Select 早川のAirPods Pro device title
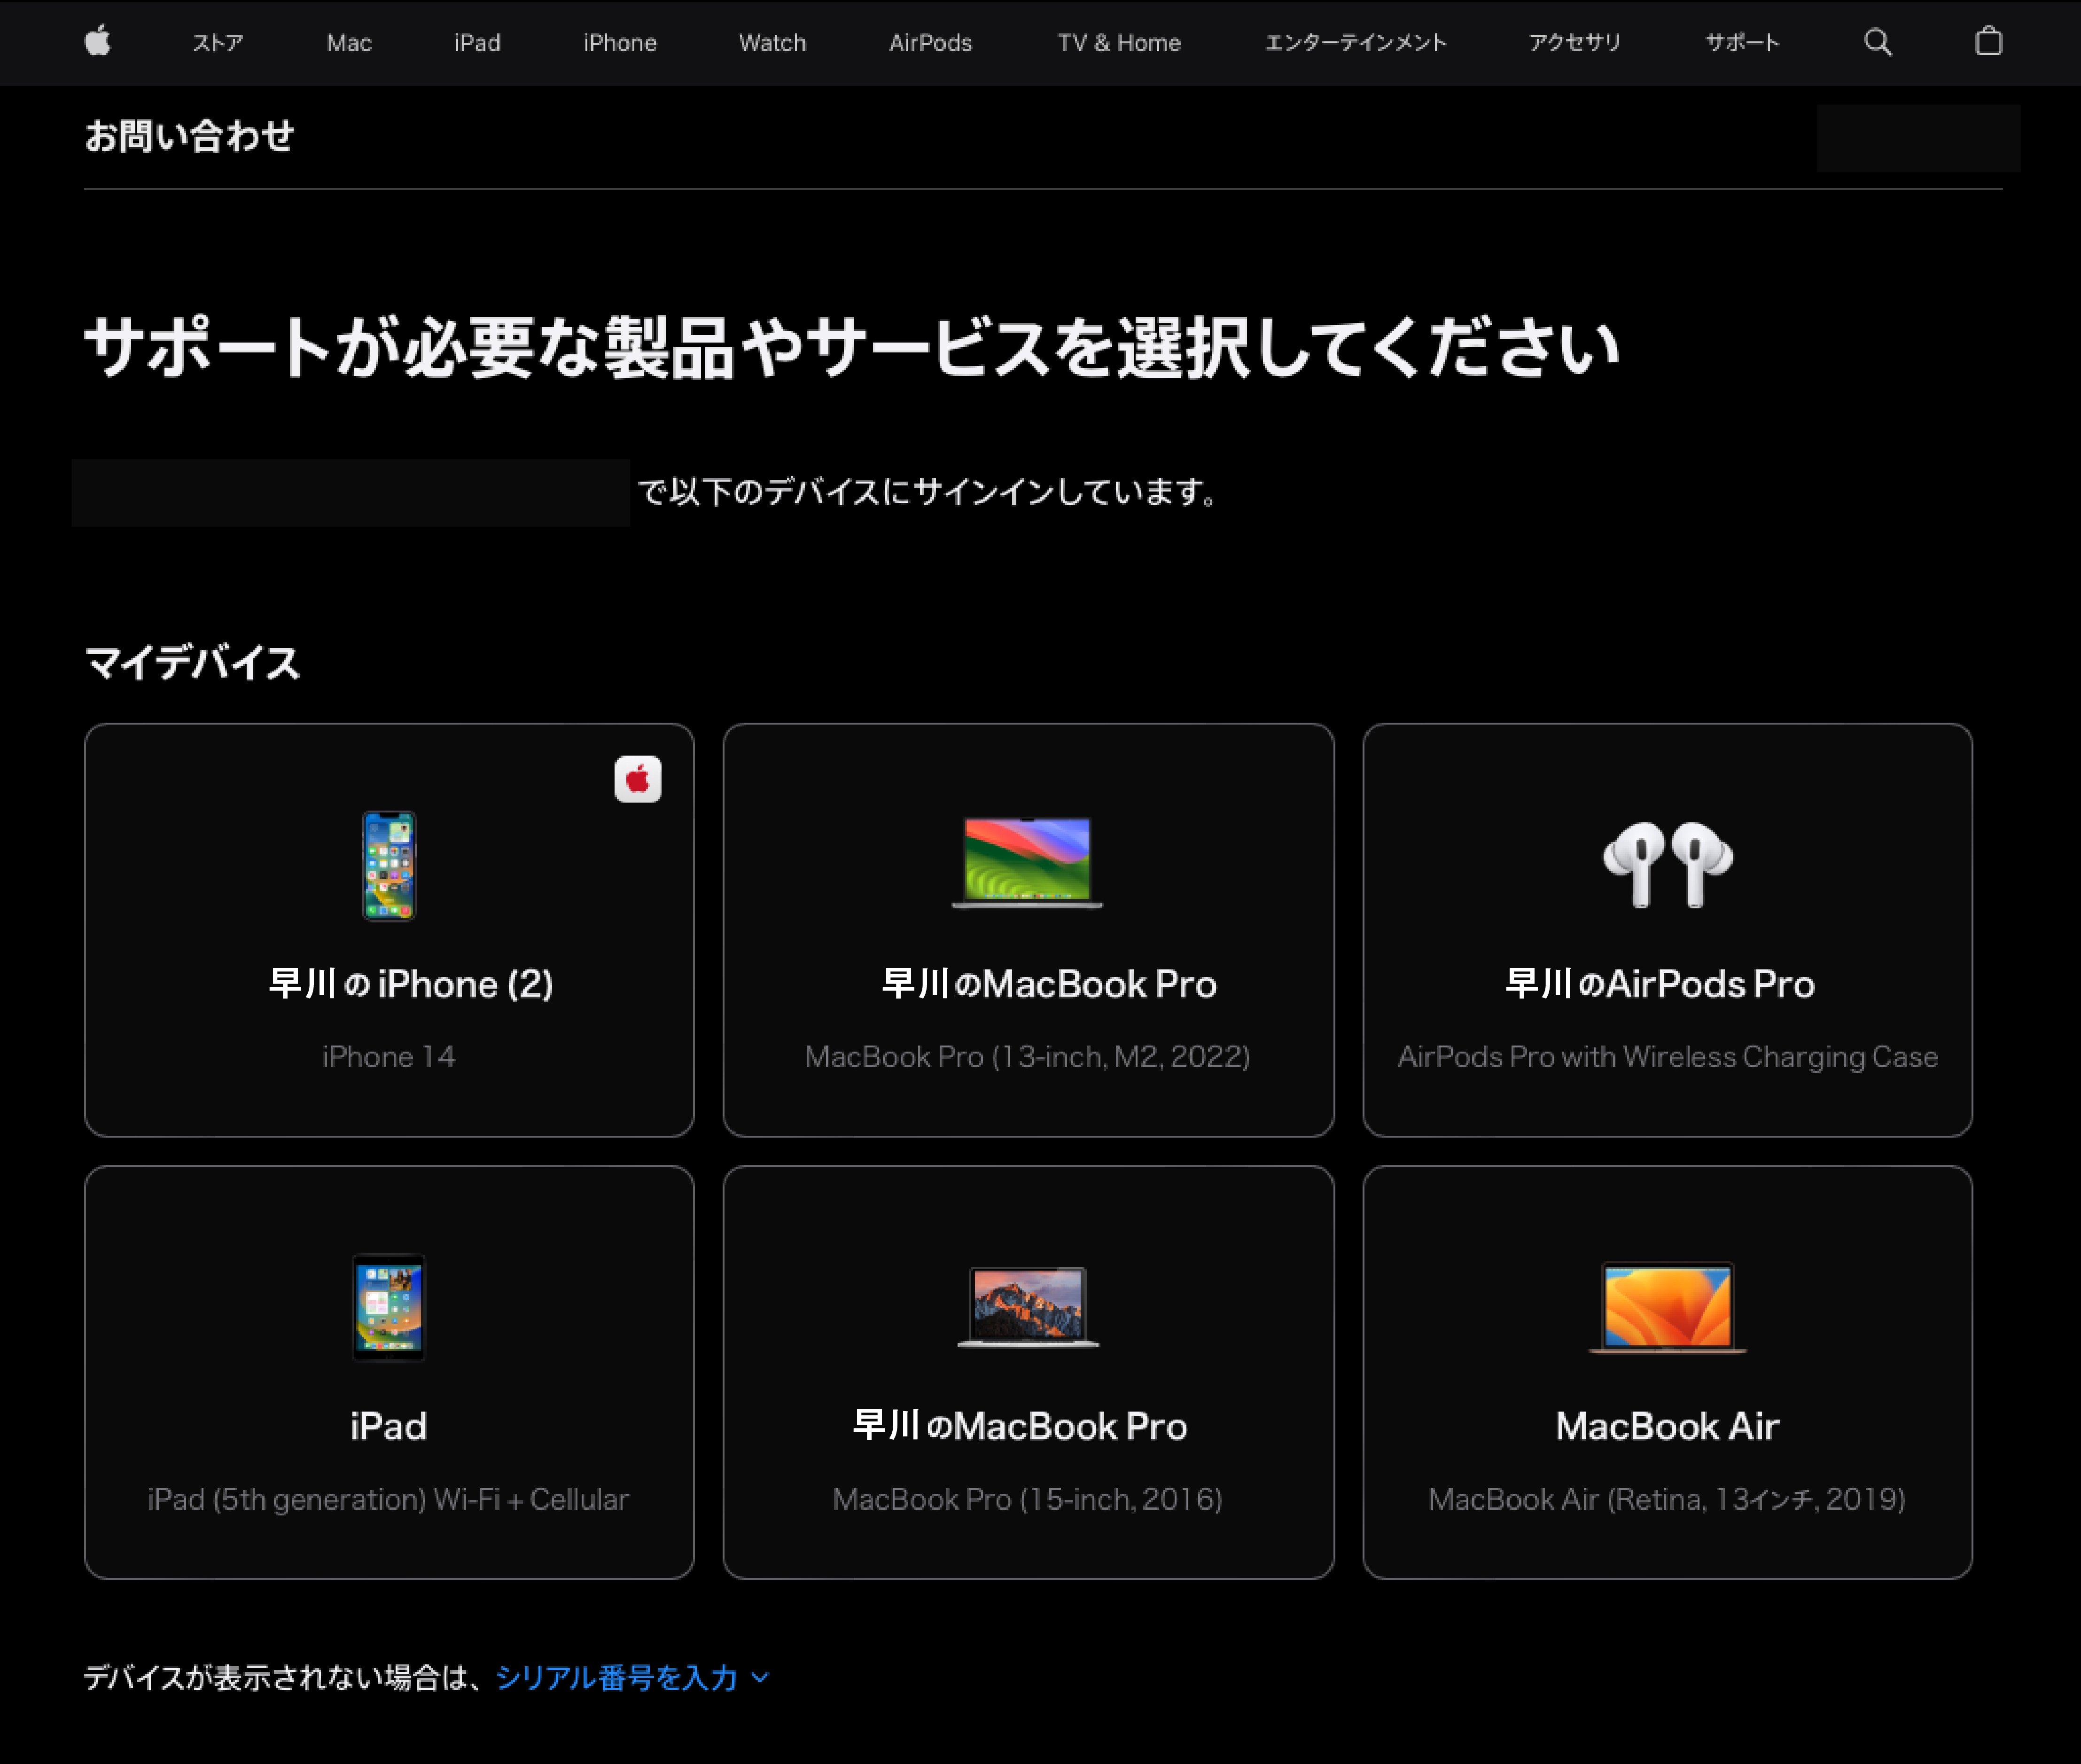This screenshot has height=1764, width=2081. 1660,984
